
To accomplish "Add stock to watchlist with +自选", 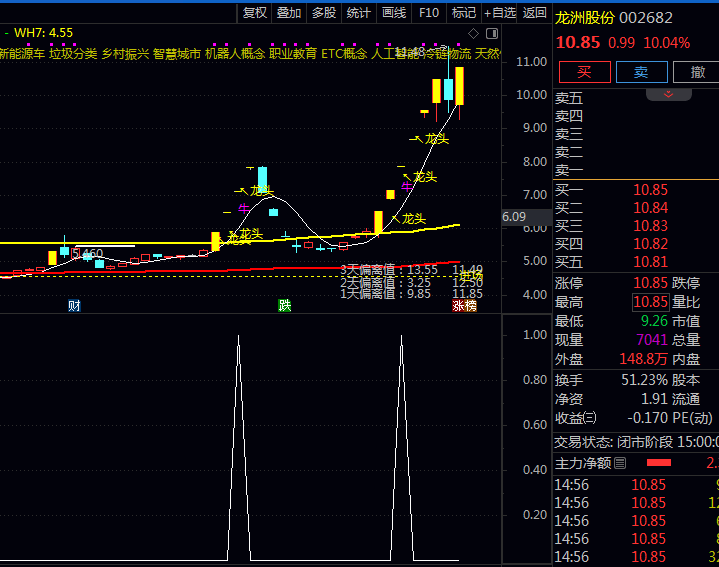I will 499,13.
